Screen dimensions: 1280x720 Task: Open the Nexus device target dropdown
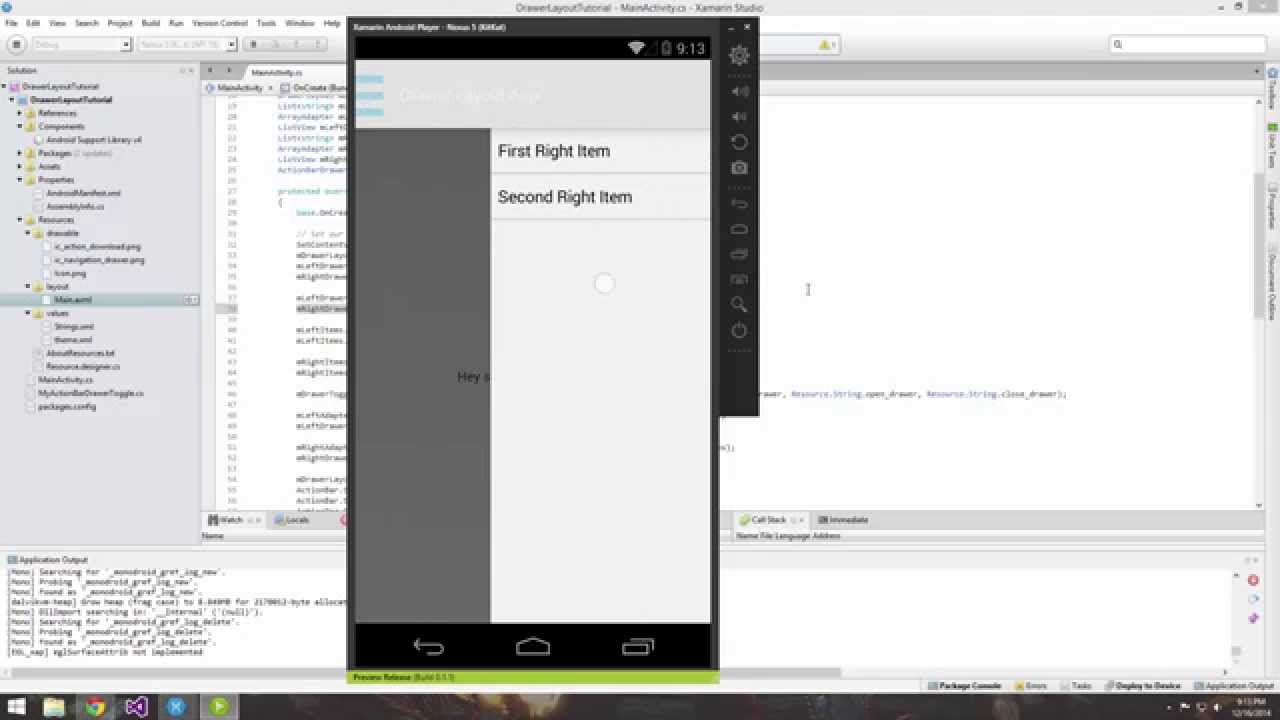click(x=187, y=44)
